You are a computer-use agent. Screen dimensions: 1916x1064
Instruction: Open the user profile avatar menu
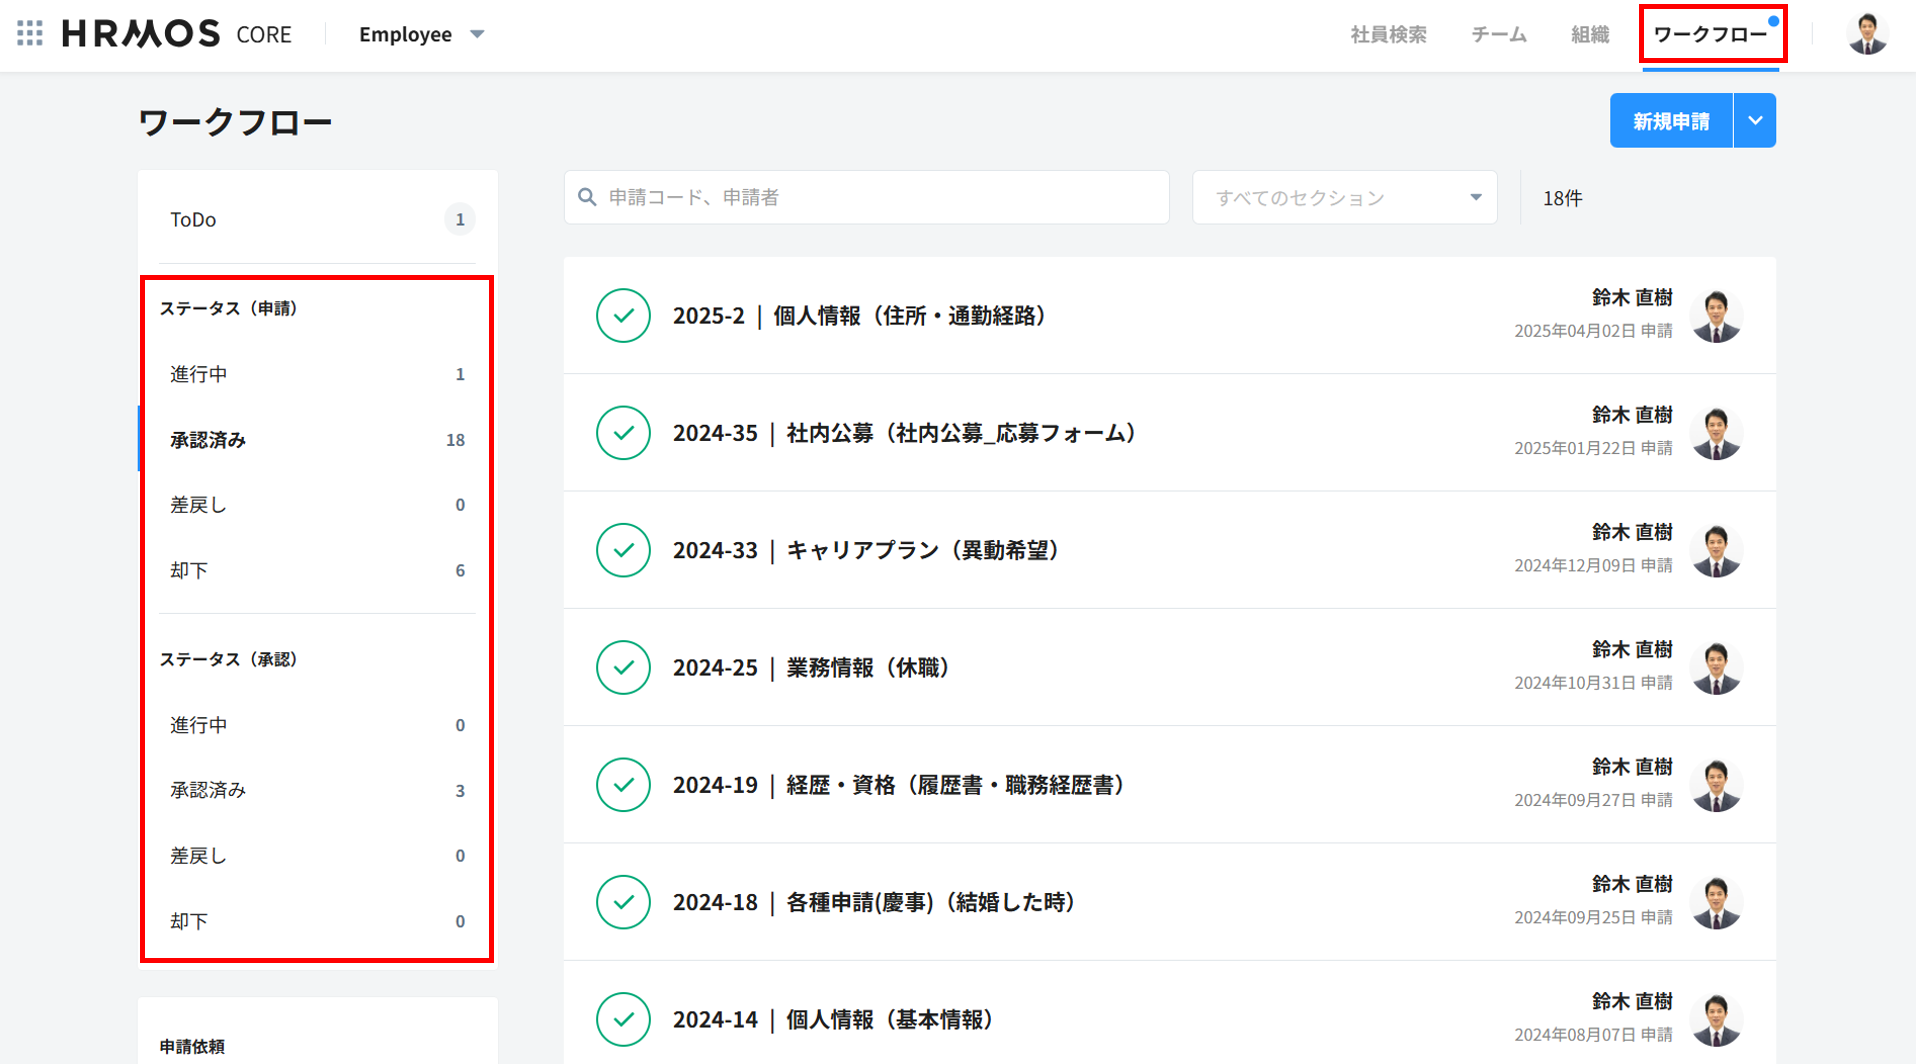pos(1866,34)
